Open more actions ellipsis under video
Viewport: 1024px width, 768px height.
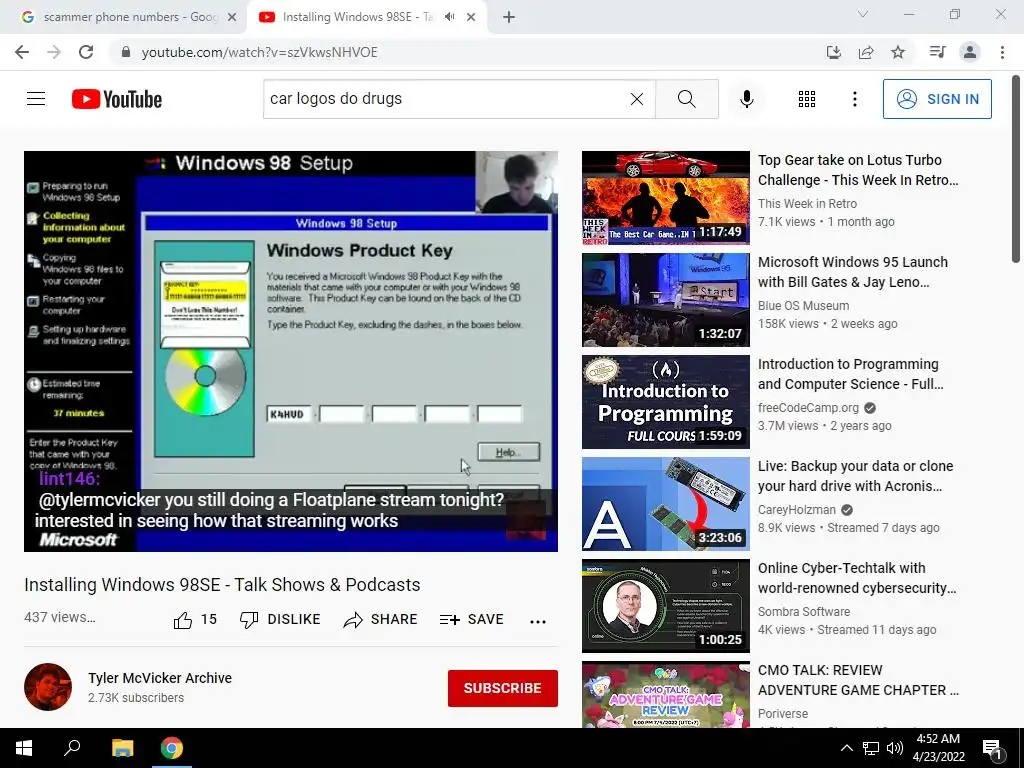537,621
